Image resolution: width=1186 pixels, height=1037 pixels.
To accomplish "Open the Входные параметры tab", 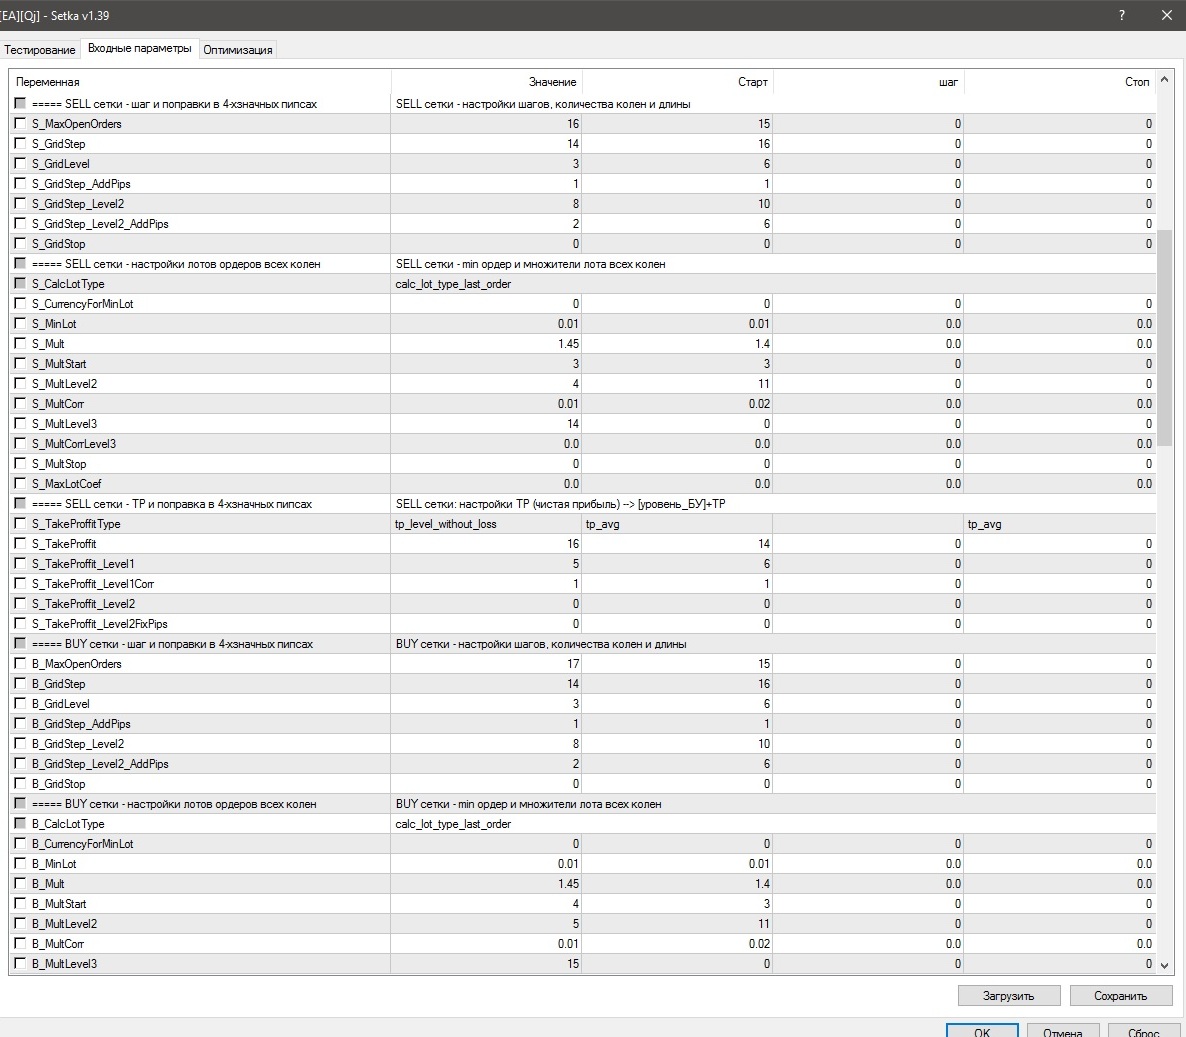I will click(140, 48).
